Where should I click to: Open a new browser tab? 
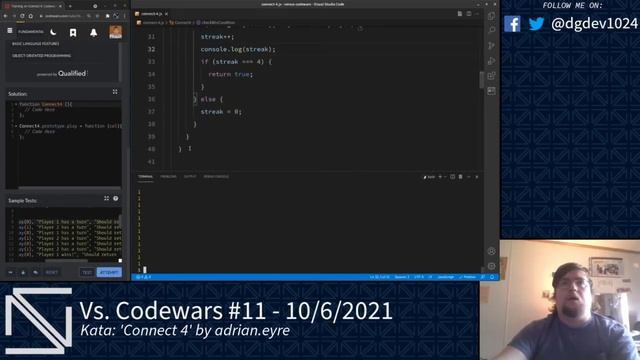pyautogui.click(x=70, y=6)
